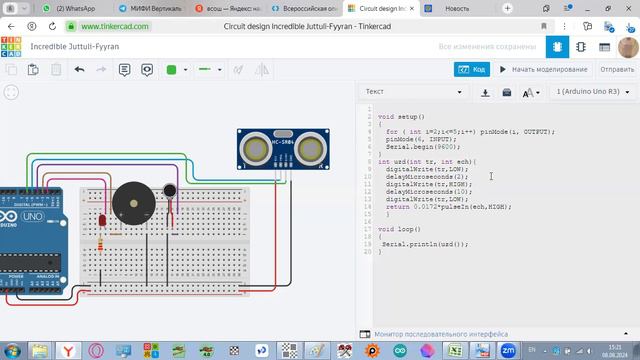
Task: Select the HC-SR04 ultrasonic sensor
Action: point(283,149)
